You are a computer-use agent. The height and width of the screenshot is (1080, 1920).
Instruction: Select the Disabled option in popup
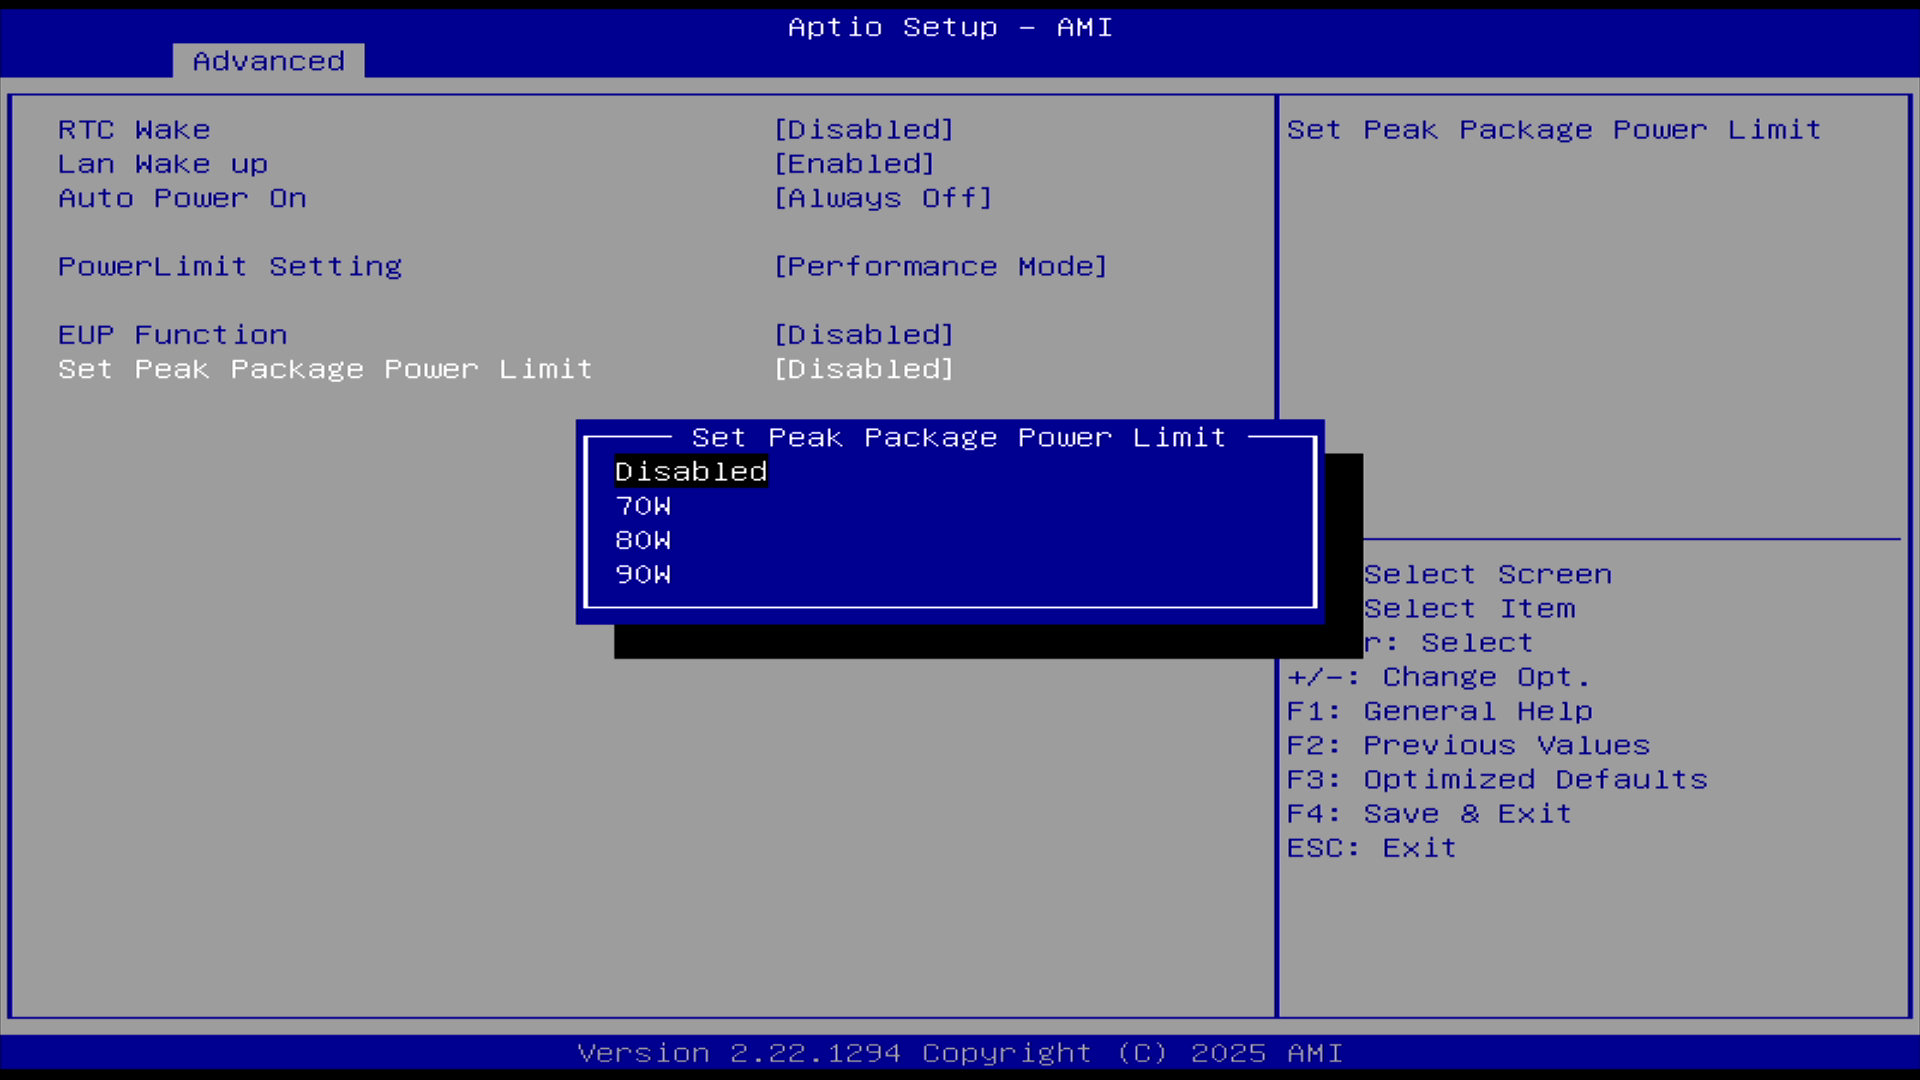tap(690, 472)
